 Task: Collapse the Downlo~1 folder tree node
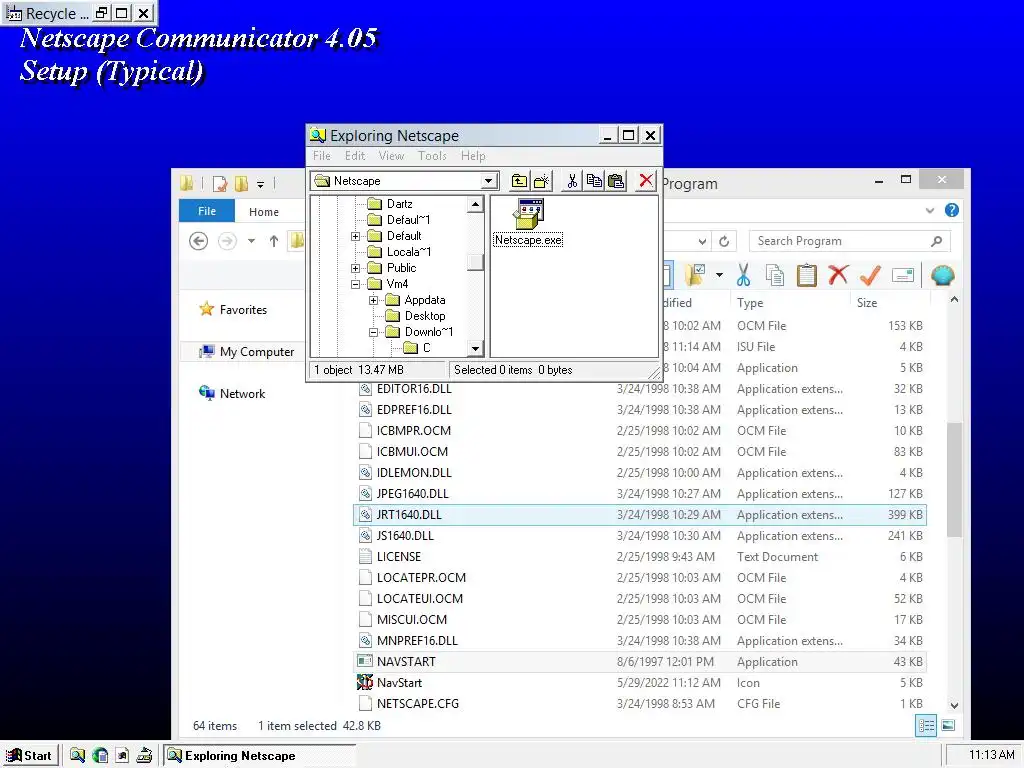[373, 332]
